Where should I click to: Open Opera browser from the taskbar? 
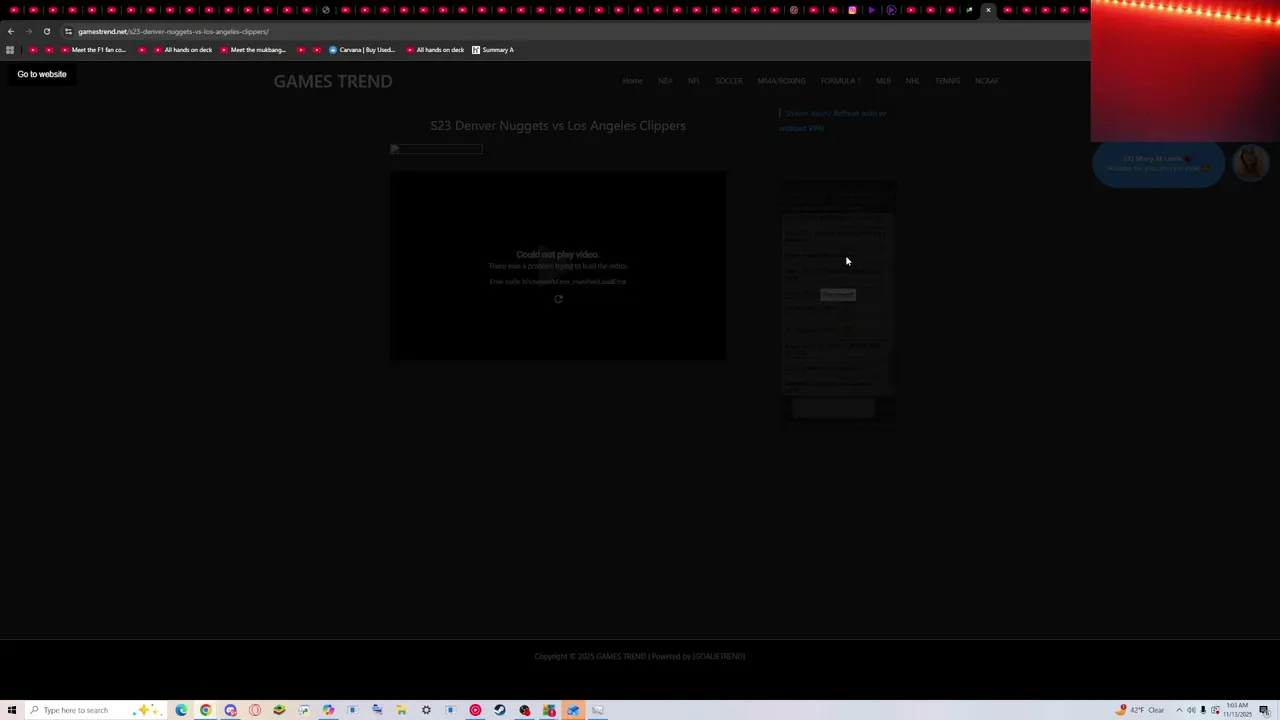pyautogui.click(x=255, y=710)
